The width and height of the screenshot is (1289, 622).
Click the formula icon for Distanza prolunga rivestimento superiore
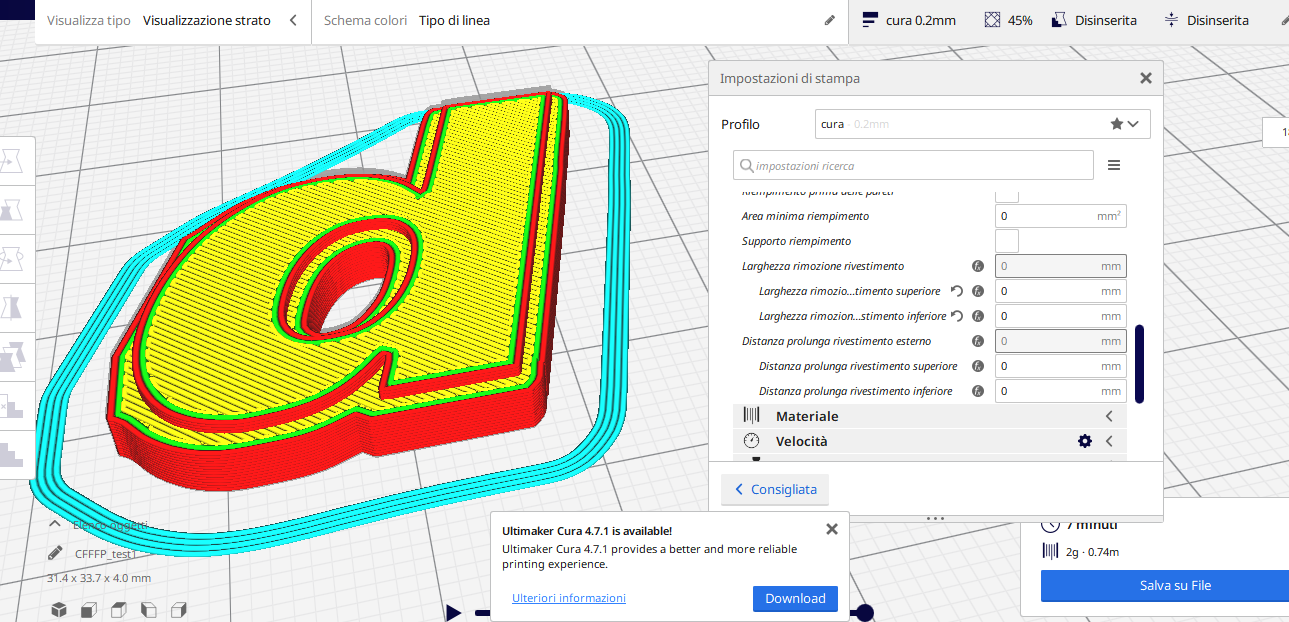pyautogui.click(x=978, y=366)
